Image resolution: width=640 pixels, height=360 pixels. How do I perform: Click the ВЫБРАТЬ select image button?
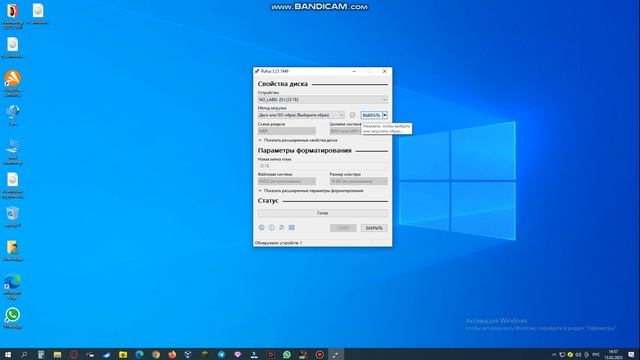[371, 115]
